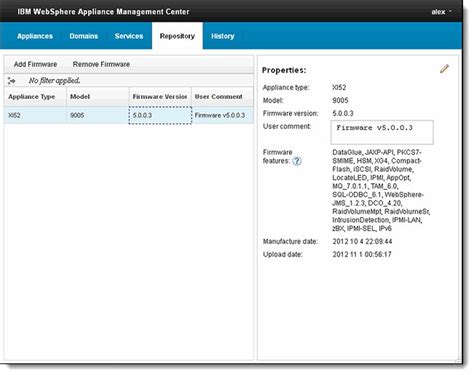Sort by the Appliance Type column header

[35, 97]
